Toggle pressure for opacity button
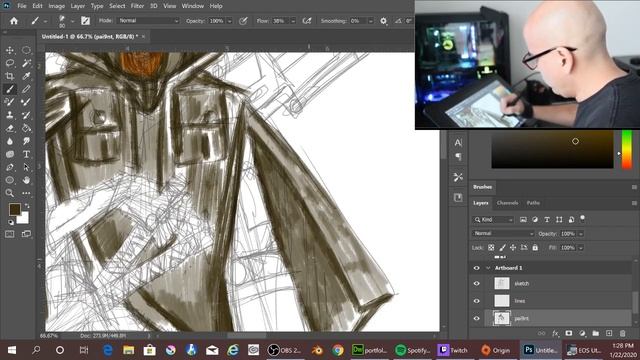This screenshot has width=640, height=360. pyautogui.click(x=243, y=21)
